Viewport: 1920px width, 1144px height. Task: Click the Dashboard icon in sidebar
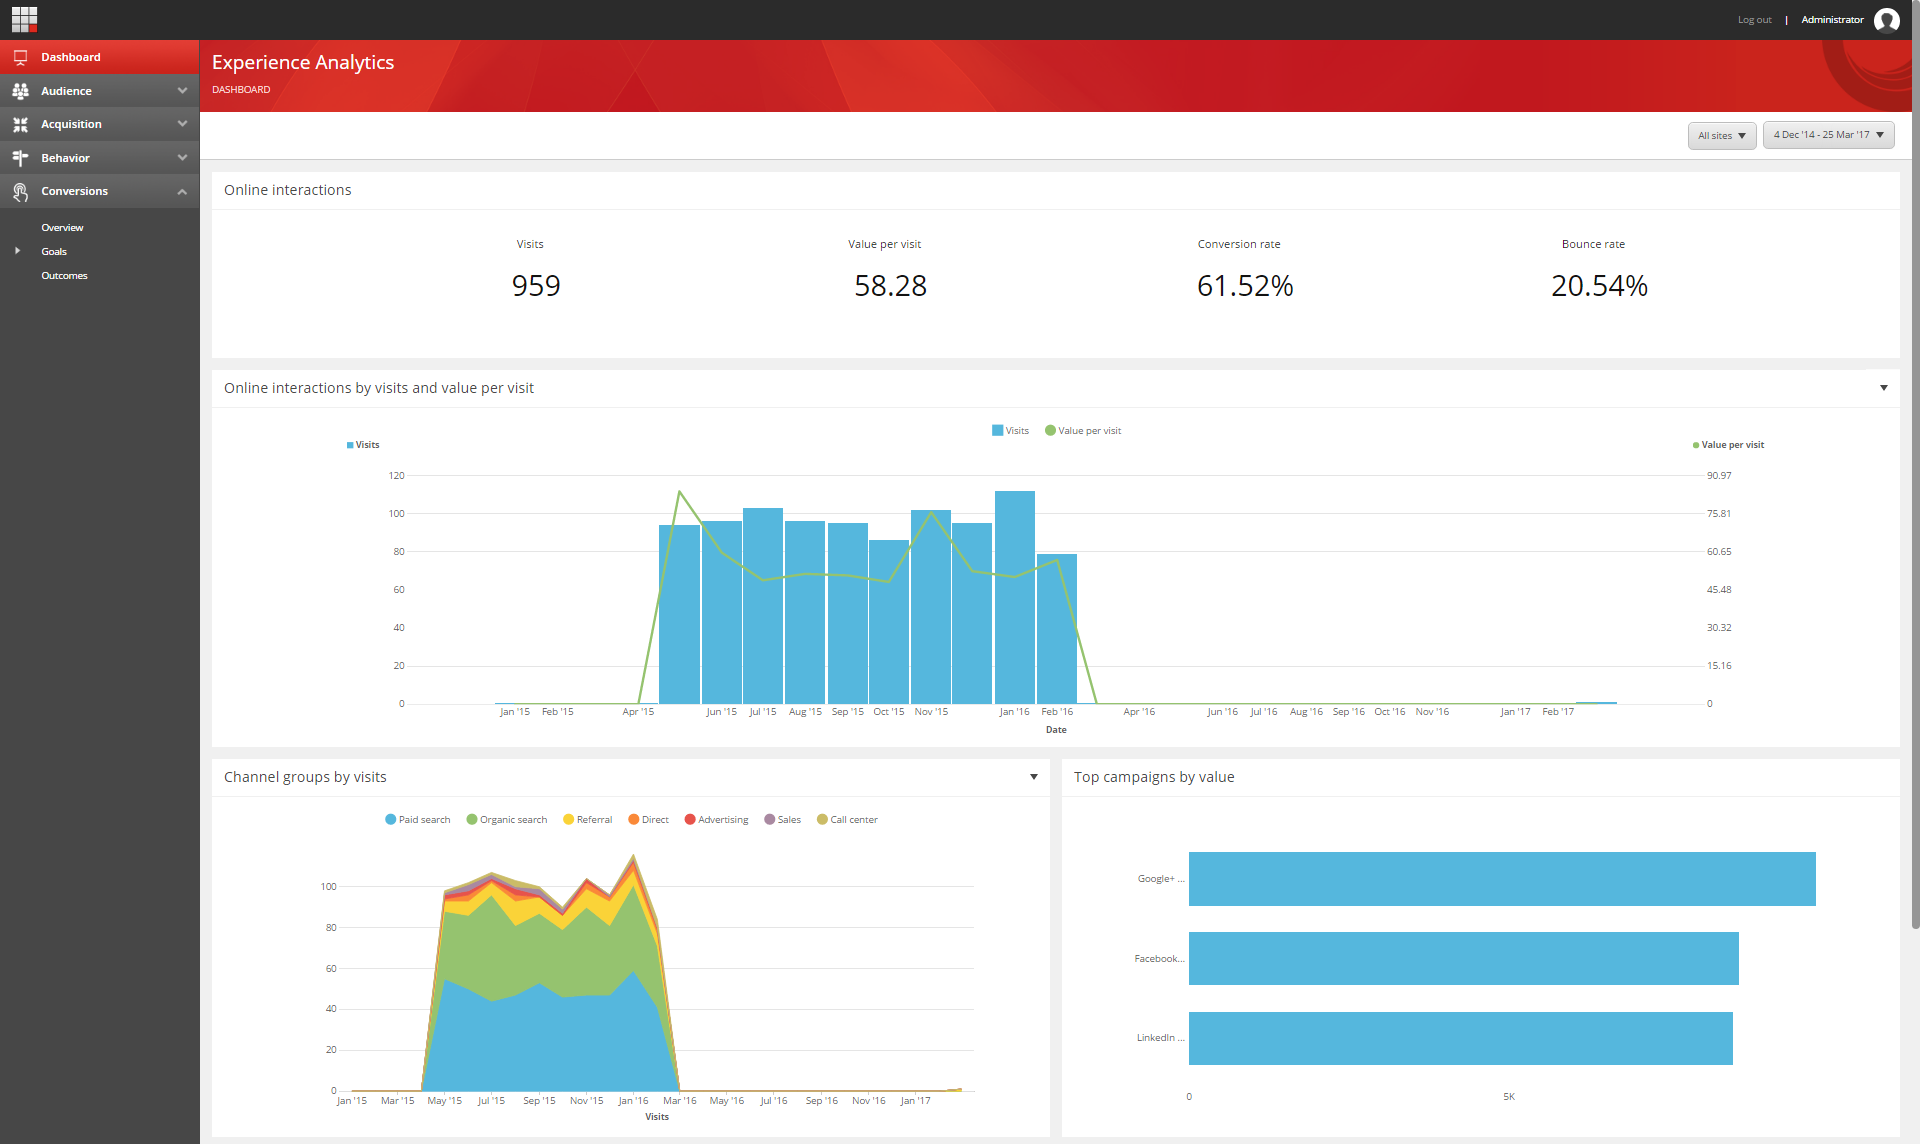[x=22, y=56]
